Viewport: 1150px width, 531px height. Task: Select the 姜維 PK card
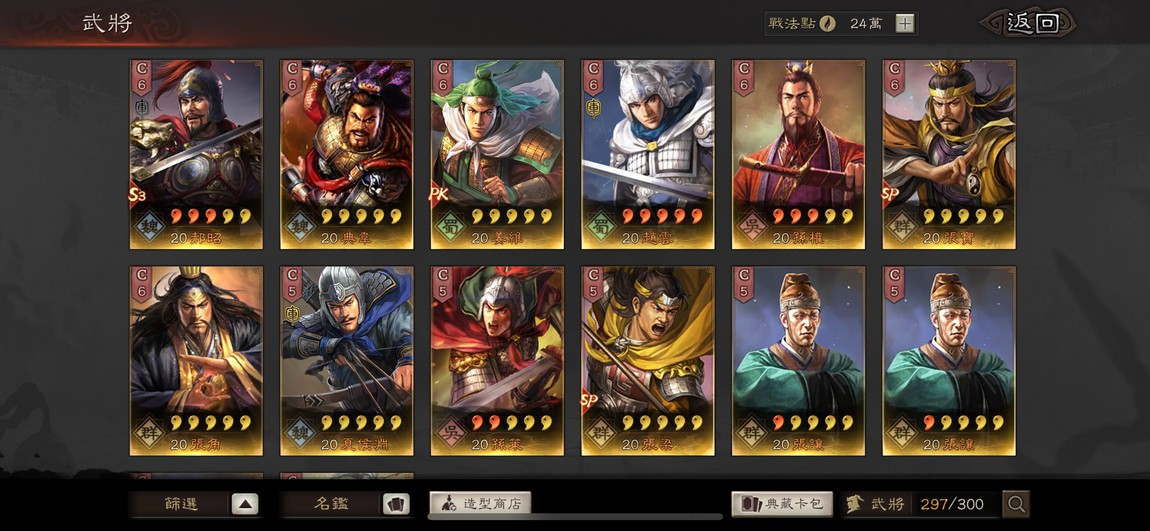497,154
